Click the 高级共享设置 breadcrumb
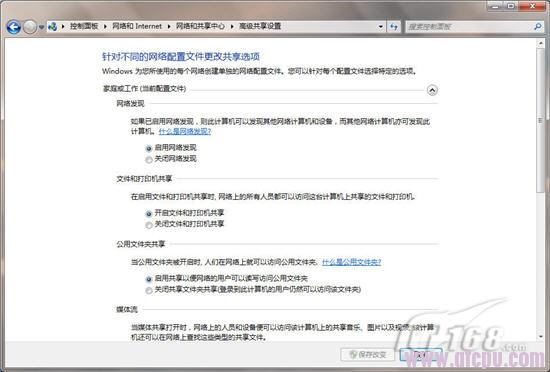550x372 pixels. [260, 26]
